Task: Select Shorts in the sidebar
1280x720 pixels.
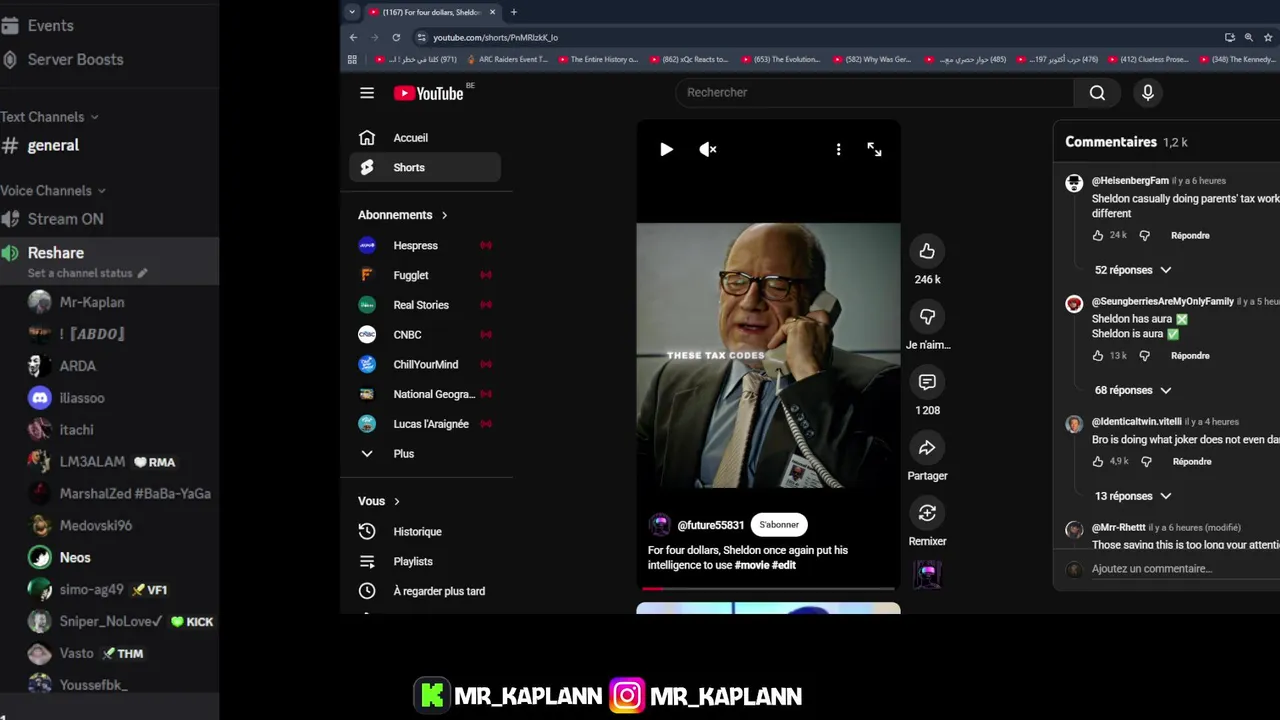Action: point(425,167)
